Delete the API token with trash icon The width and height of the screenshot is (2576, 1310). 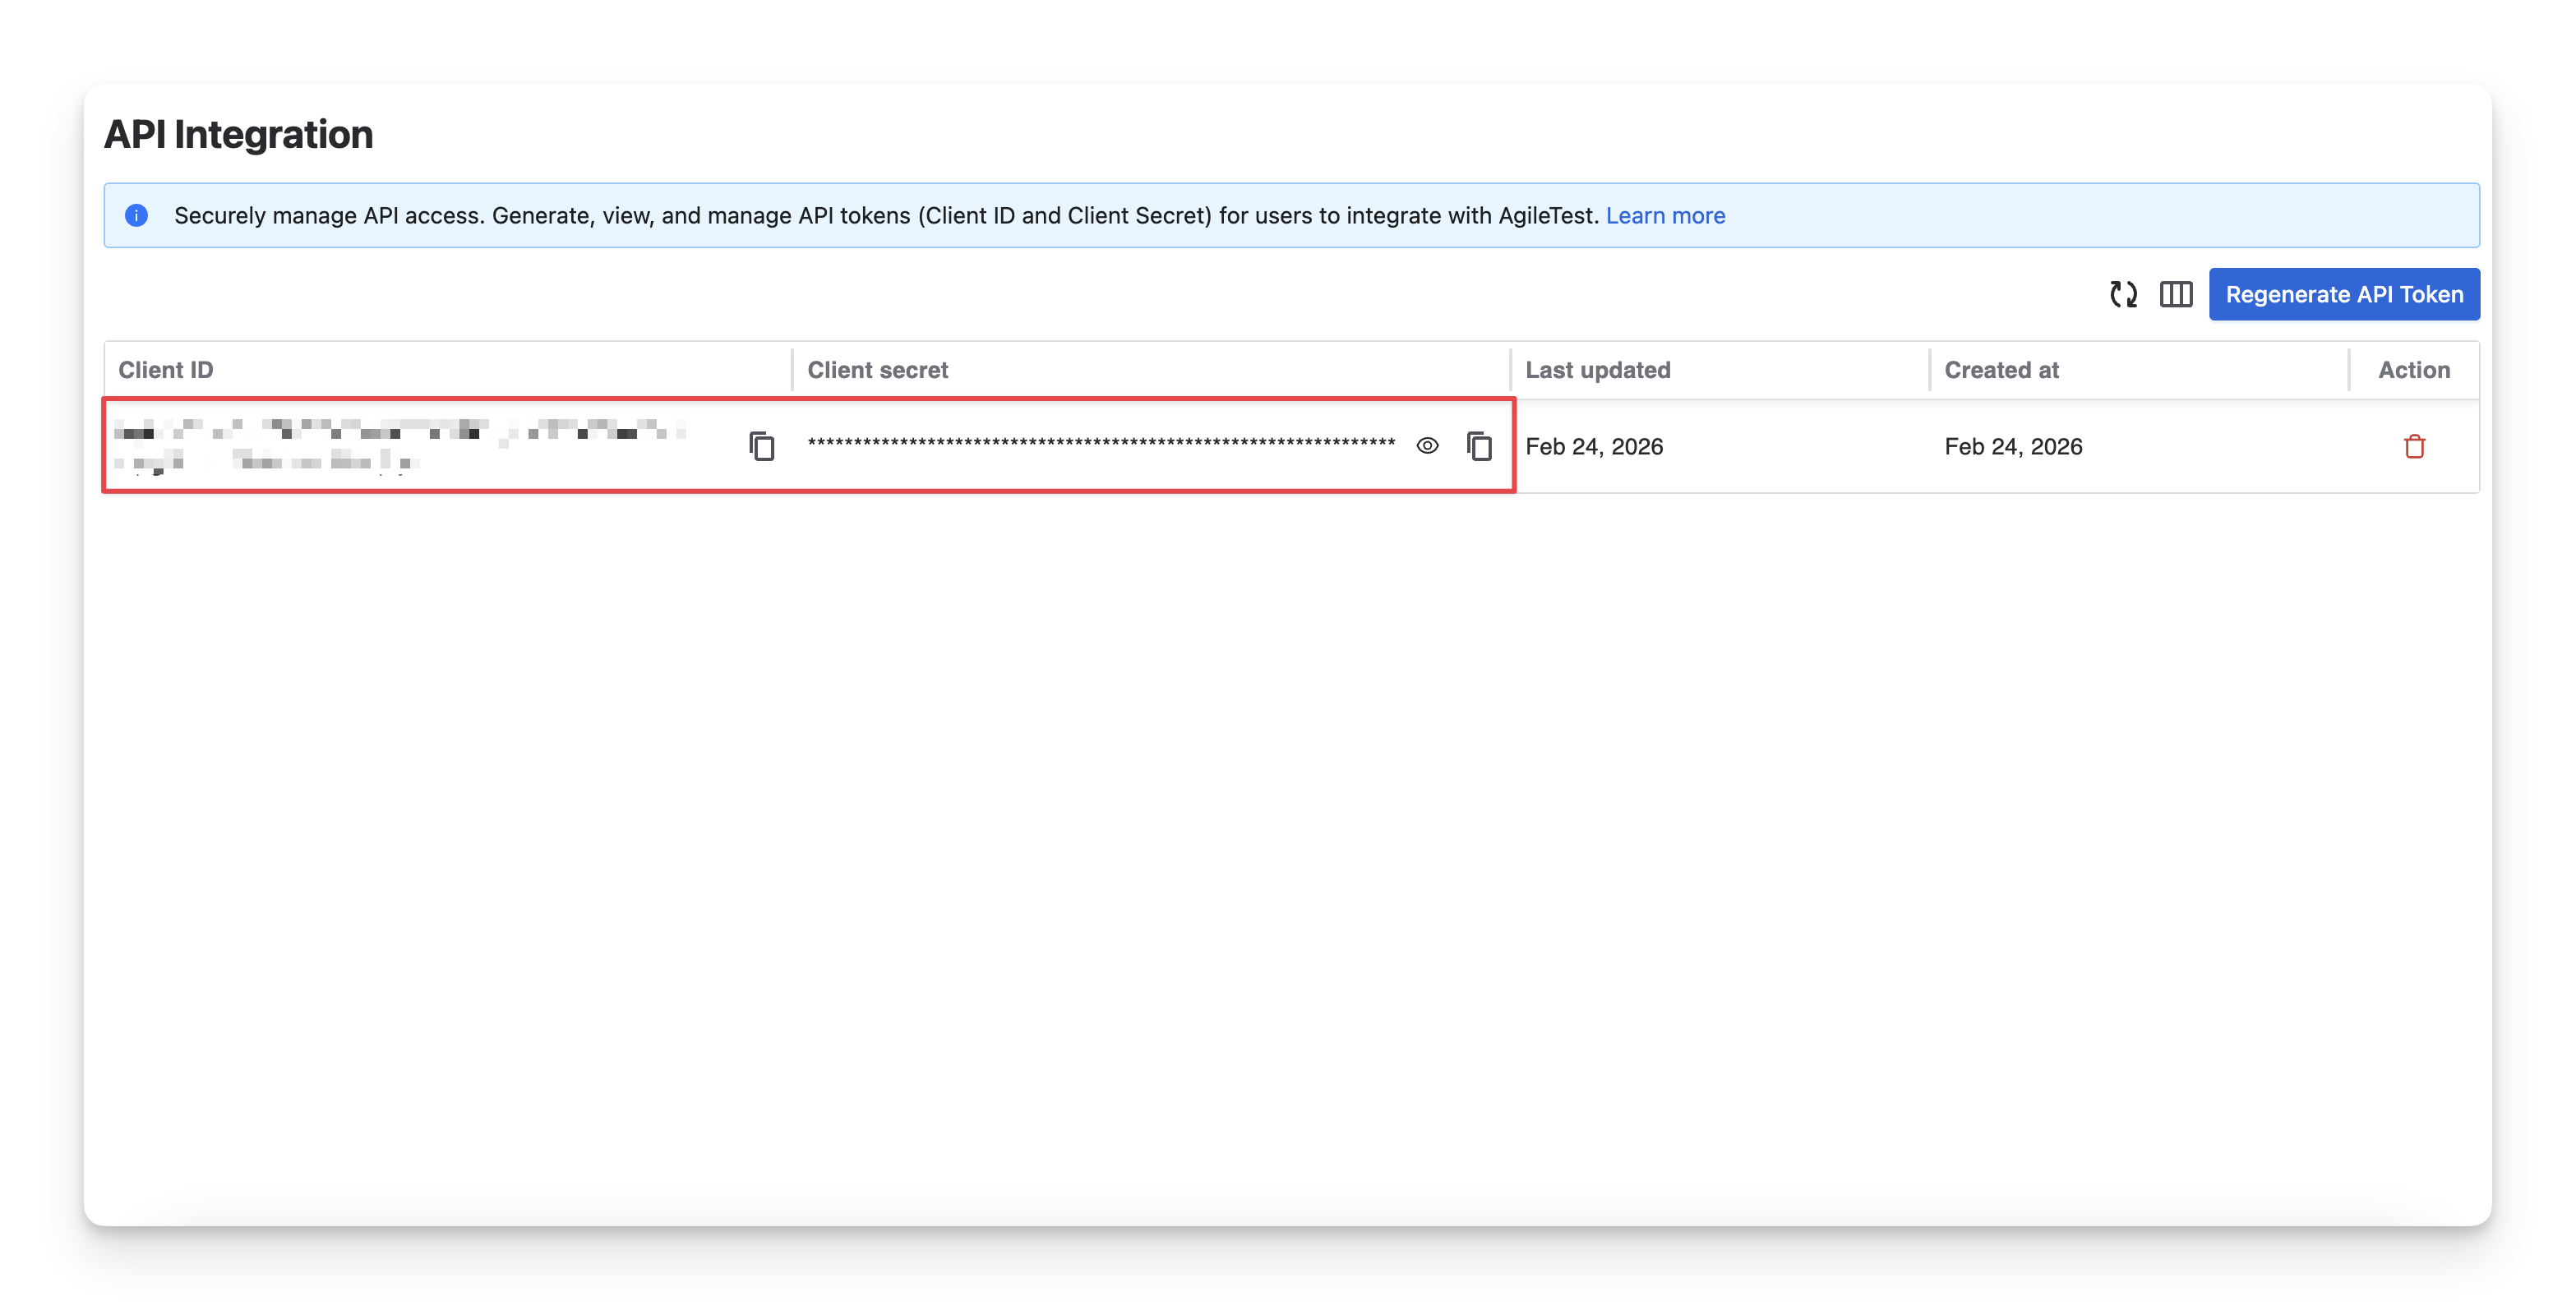(x=2414, y=446)
